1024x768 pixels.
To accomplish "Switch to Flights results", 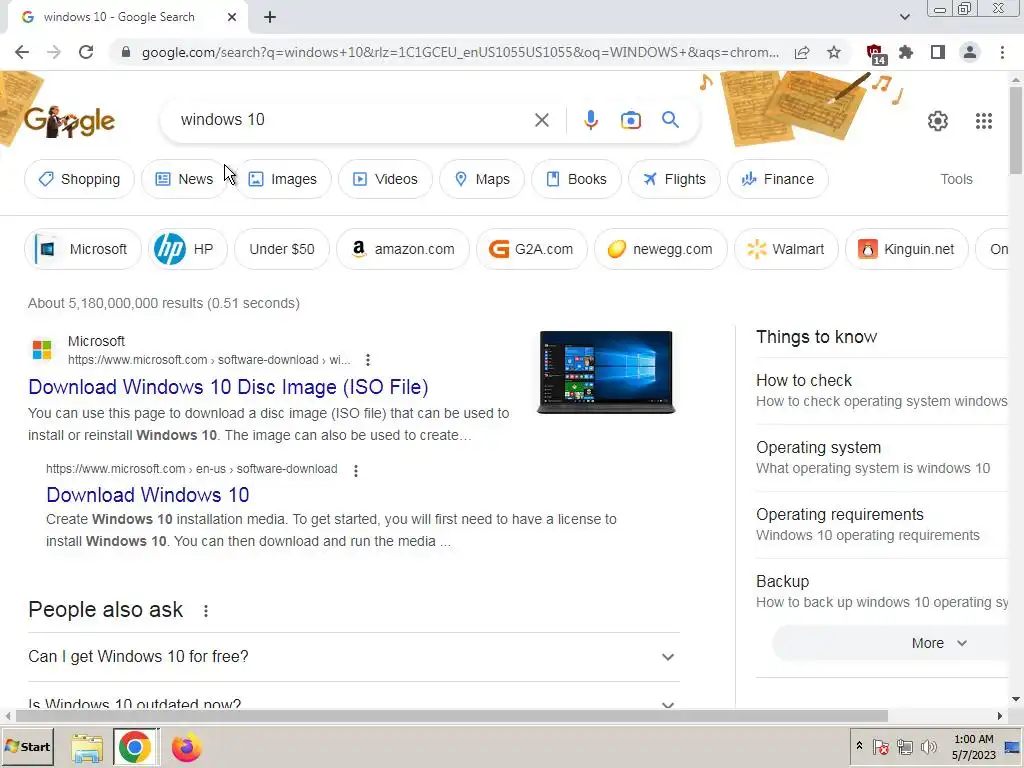I will coord(675,179).
